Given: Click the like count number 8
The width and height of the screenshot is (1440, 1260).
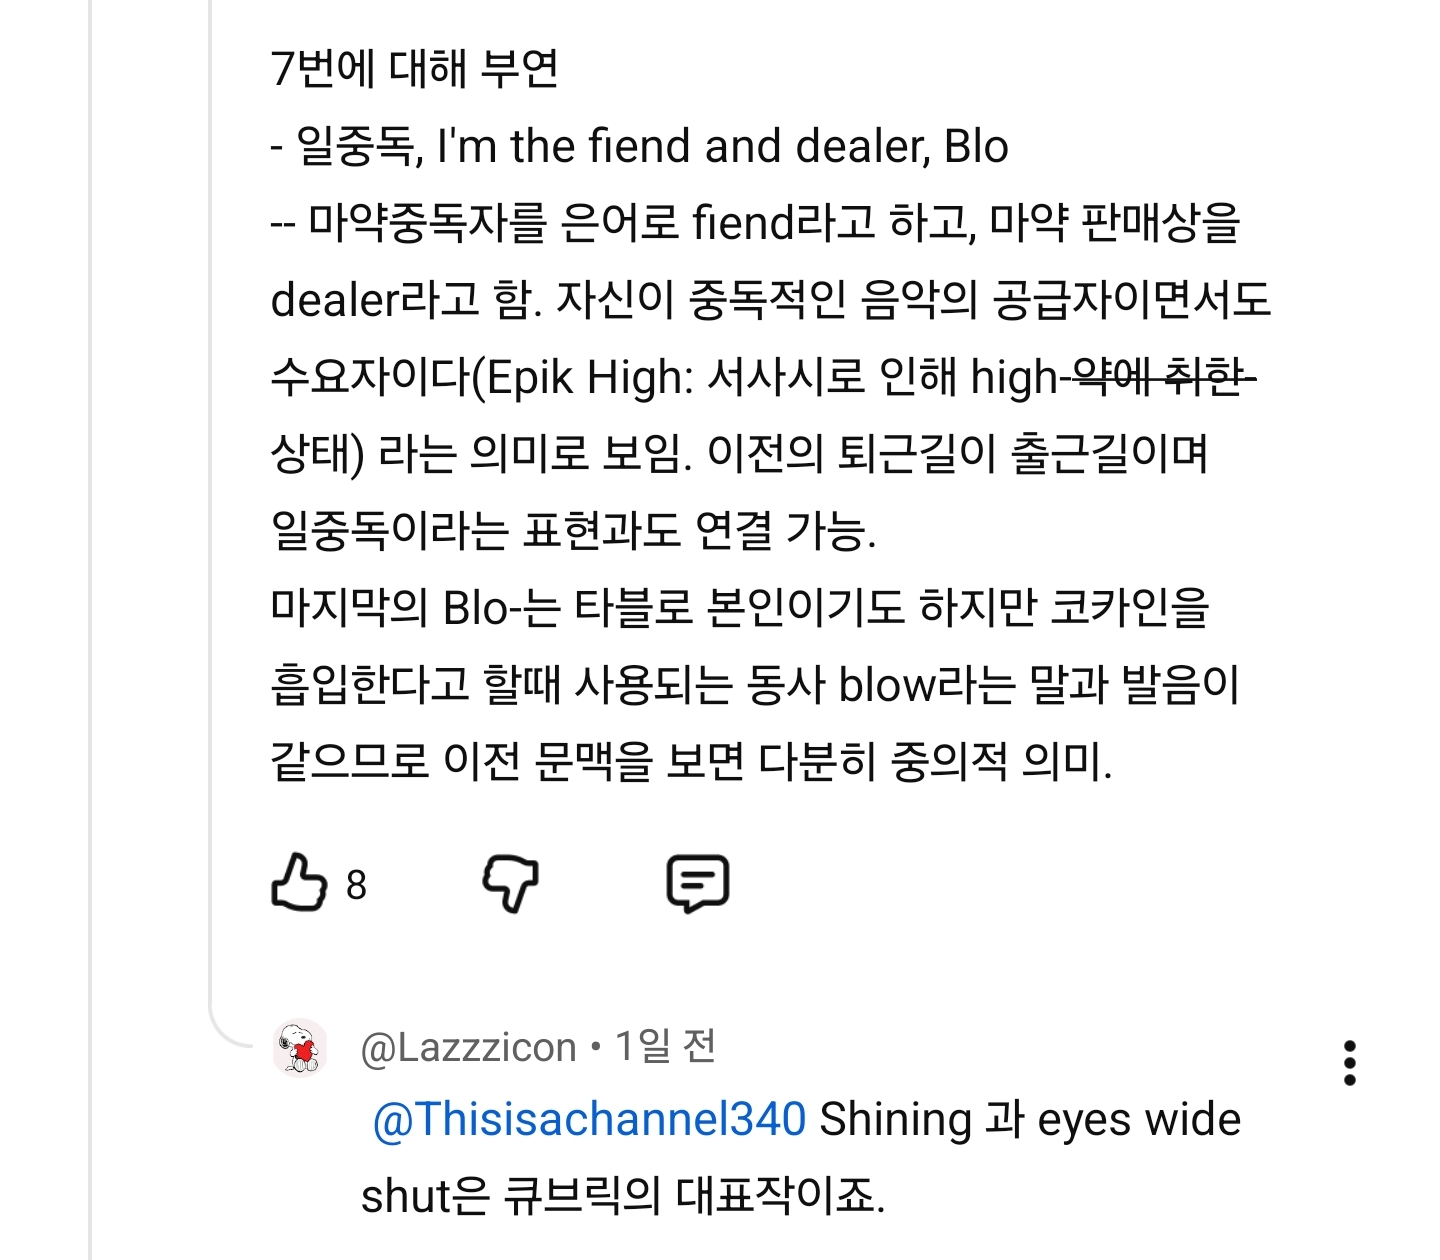Looking at the screenshot, I should coord(357,885).
